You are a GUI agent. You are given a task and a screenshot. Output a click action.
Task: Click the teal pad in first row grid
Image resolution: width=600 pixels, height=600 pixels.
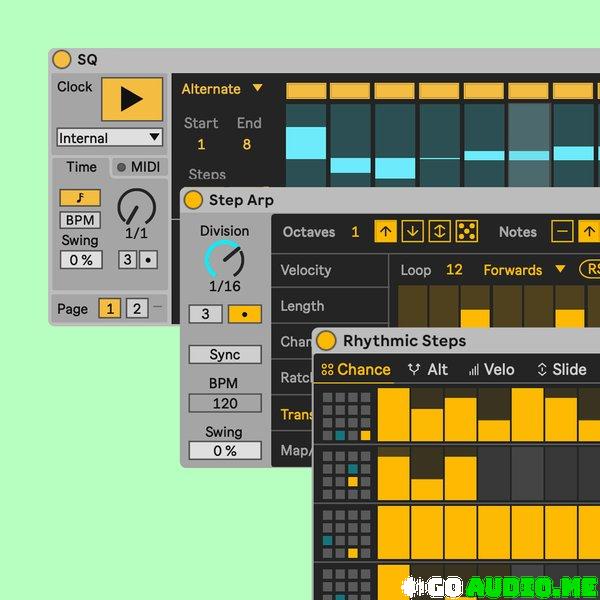[x=340, y=435]
